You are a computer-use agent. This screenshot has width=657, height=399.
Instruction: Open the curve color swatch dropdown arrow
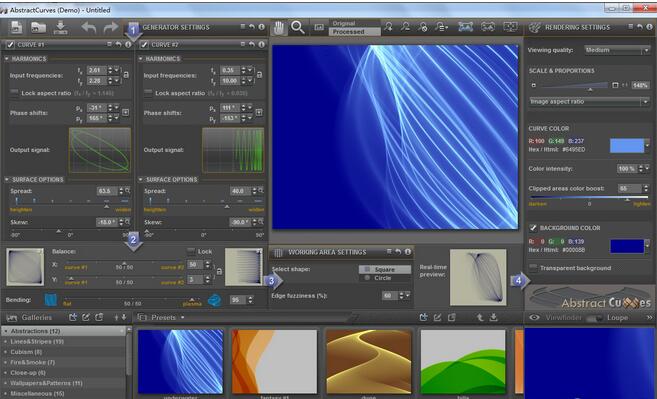[x=647, y=145]
